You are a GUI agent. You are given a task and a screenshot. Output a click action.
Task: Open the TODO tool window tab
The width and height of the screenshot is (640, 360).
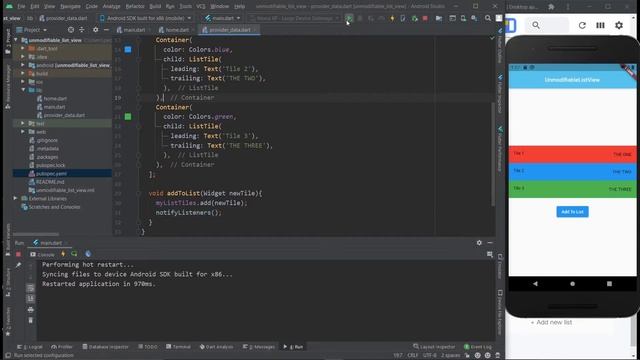click(x=148, y=347)
